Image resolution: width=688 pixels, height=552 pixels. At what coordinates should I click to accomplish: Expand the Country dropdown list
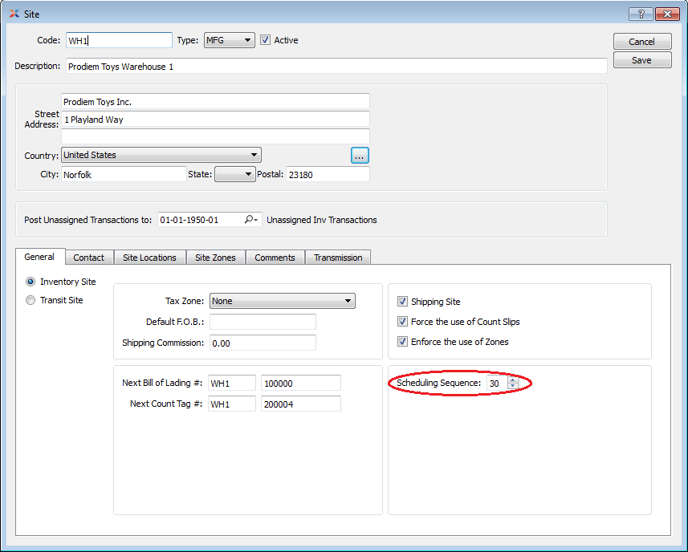click(x=160, y=155)
